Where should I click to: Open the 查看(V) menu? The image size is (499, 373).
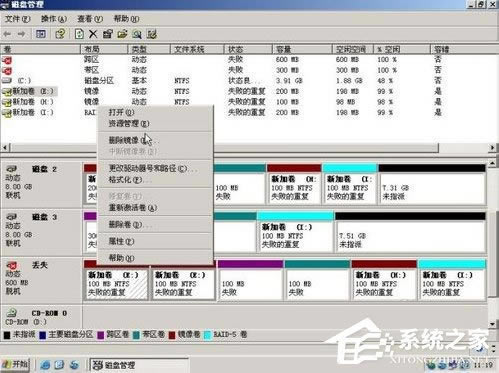coord(90,19)
